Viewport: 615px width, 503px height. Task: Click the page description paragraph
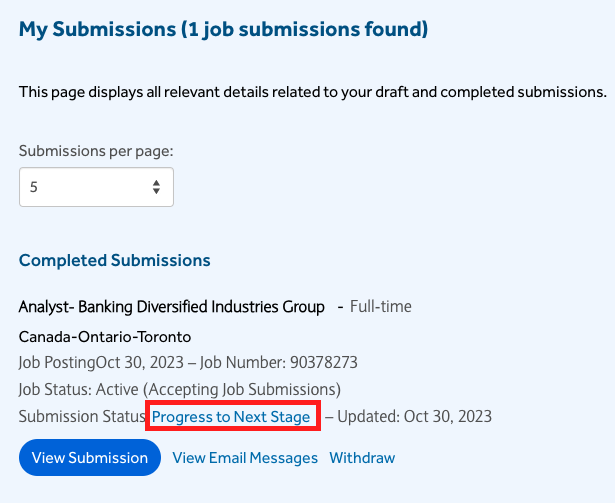[312, 92]
